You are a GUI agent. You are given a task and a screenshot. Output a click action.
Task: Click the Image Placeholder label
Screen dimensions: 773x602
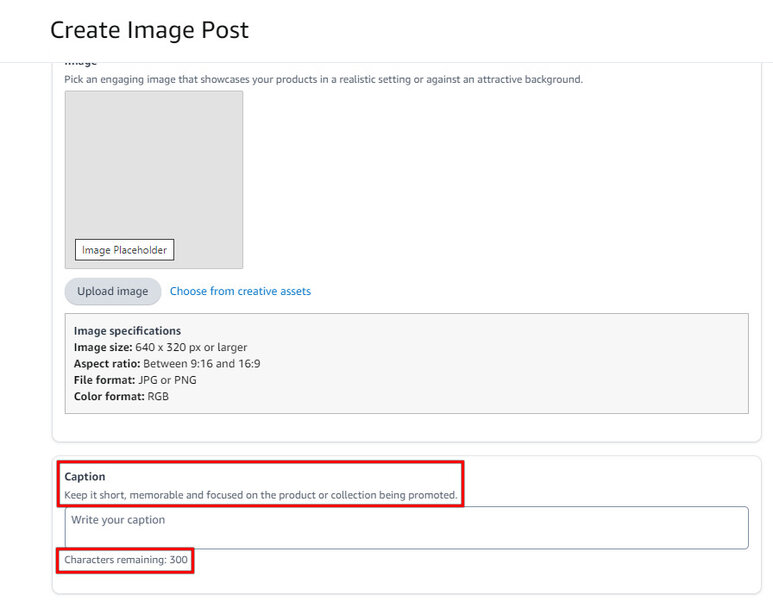click(124, 250)
